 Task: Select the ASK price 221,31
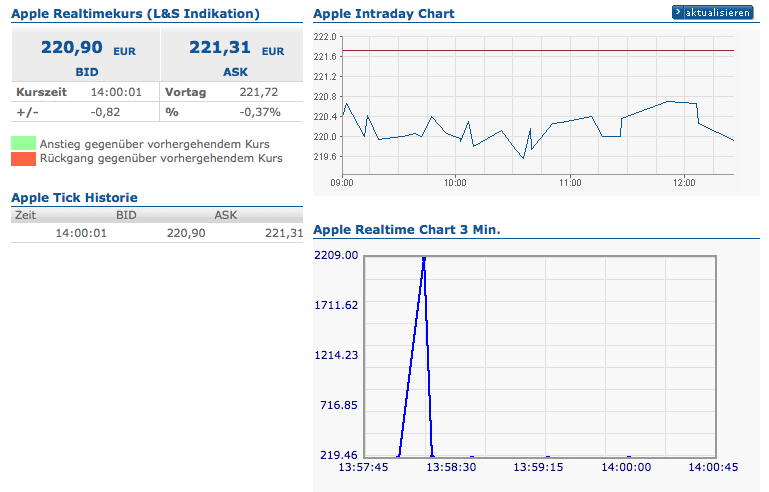pyautogui.click(x=220, y=48)
